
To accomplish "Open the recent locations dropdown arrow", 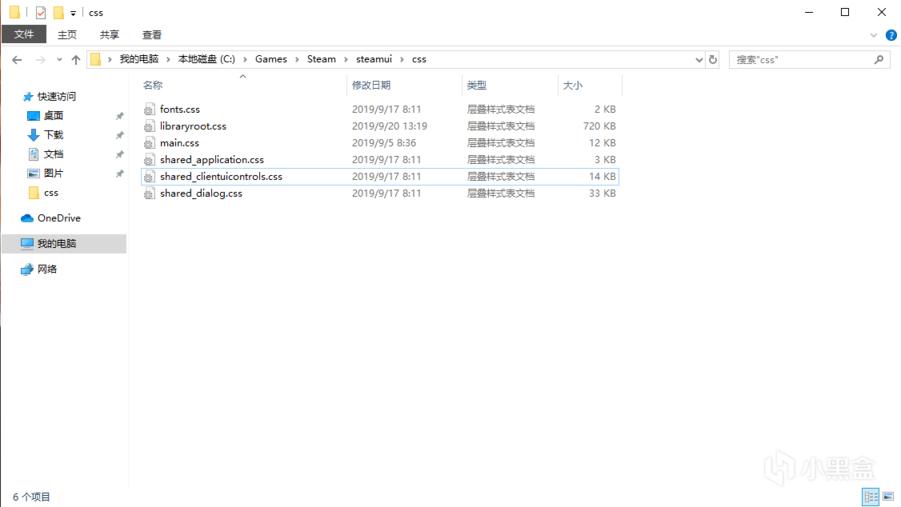I will (x=58, y=60).
